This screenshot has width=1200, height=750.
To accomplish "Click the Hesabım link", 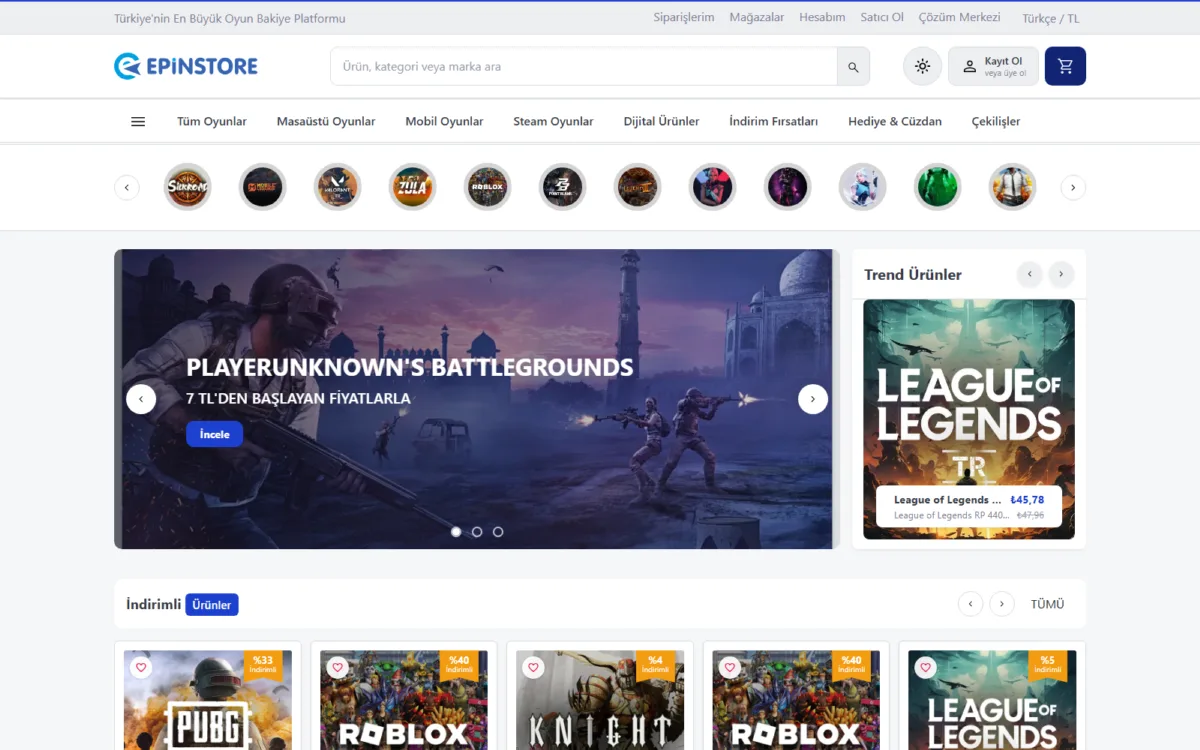I will point(822,18).
